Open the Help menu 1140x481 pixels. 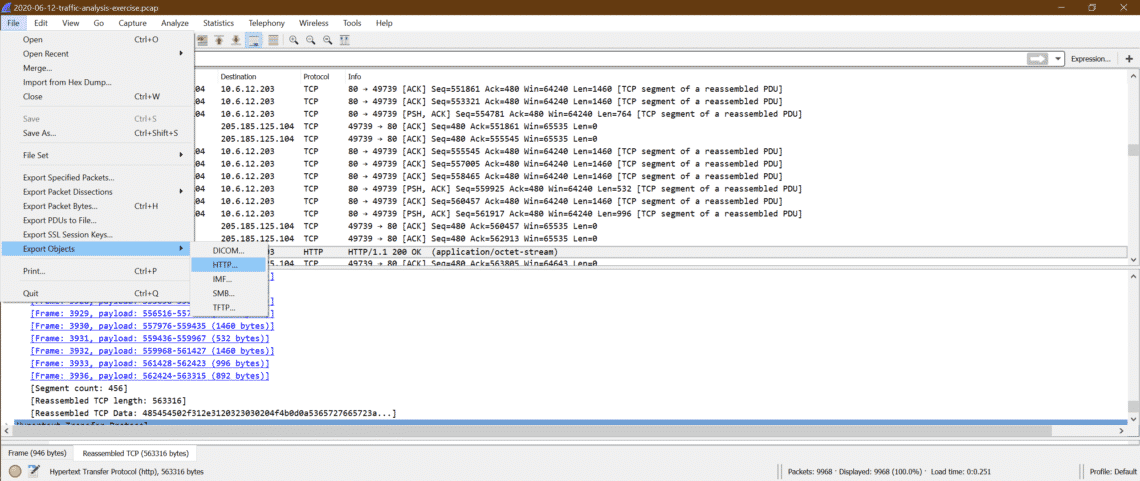(384, 23)
